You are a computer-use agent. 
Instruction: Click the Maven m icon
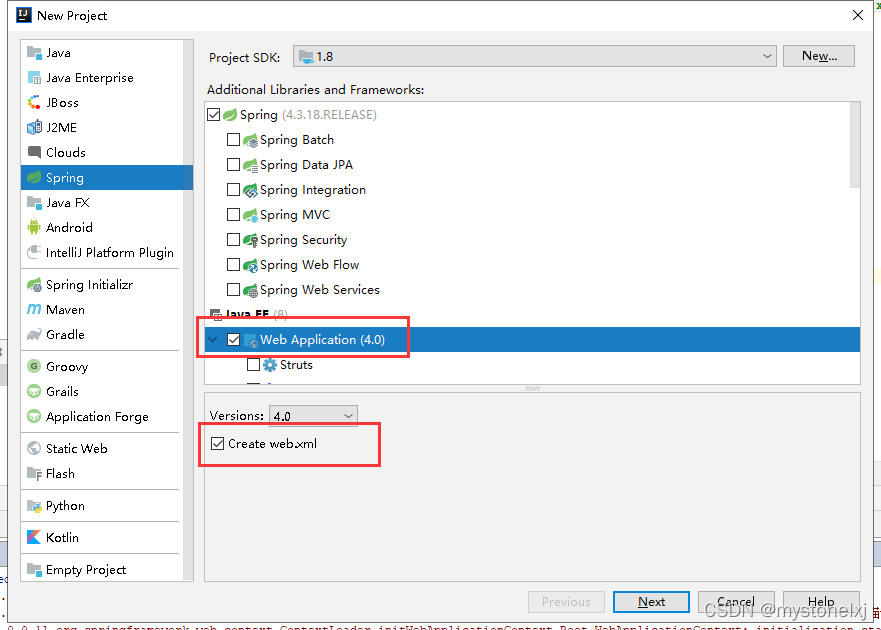[34, 310]
